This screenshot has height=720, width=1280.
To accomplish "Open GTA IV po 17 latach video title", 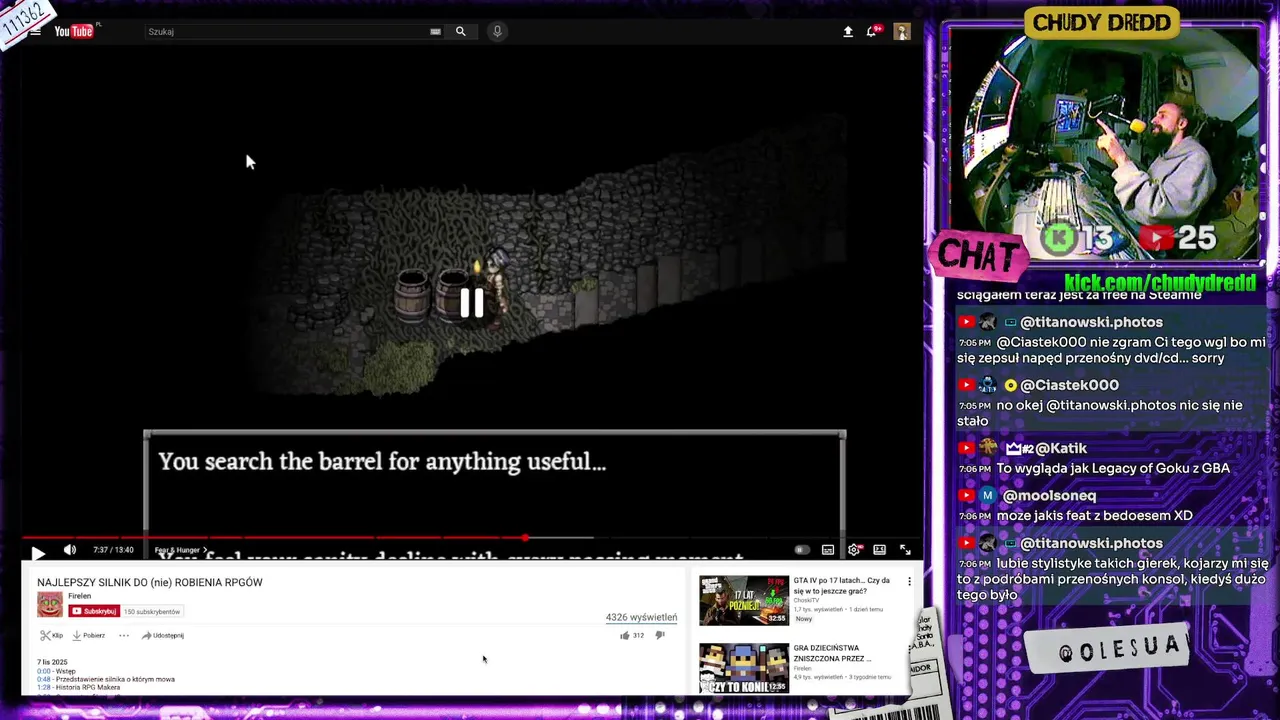I will pos(841,585).
